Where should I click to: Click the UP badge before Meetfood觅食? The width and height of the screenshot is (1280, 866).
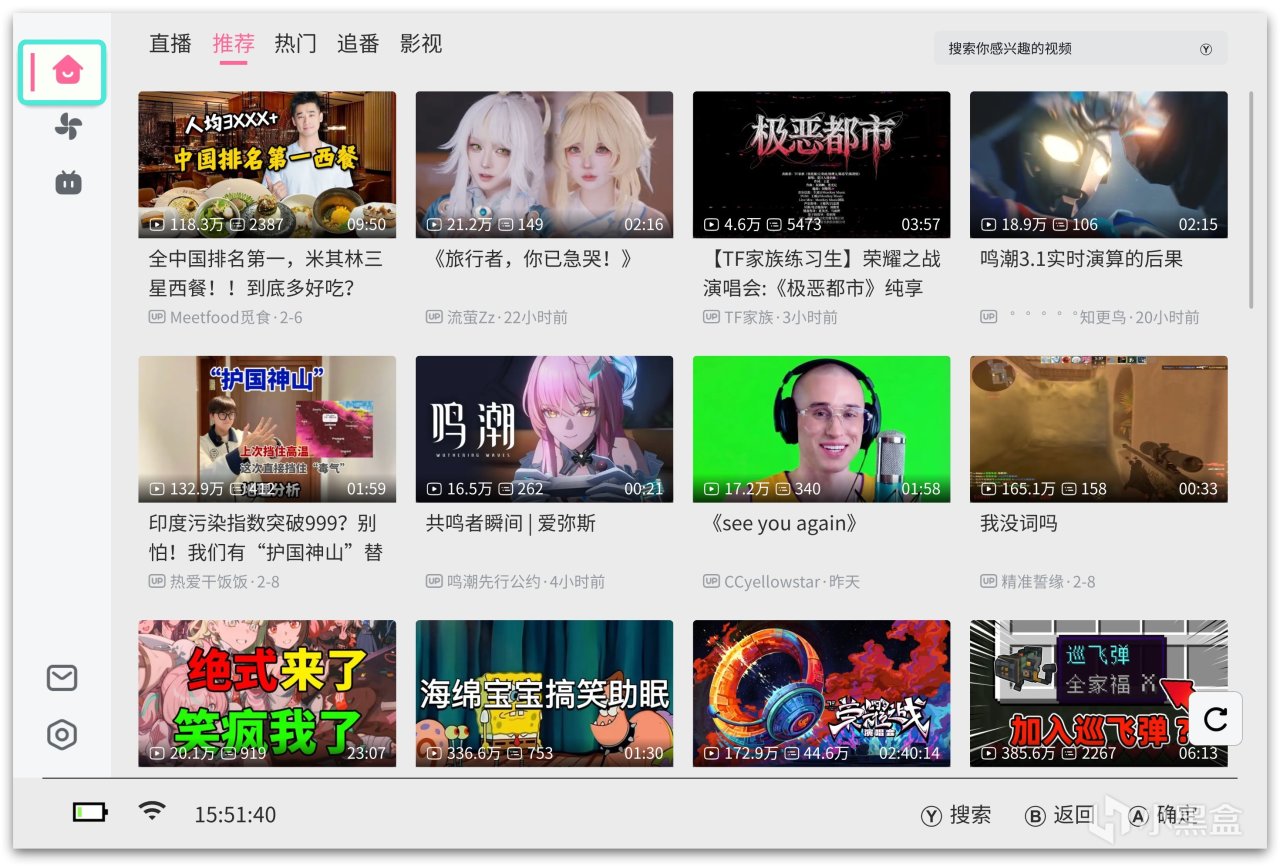[157, 317]
